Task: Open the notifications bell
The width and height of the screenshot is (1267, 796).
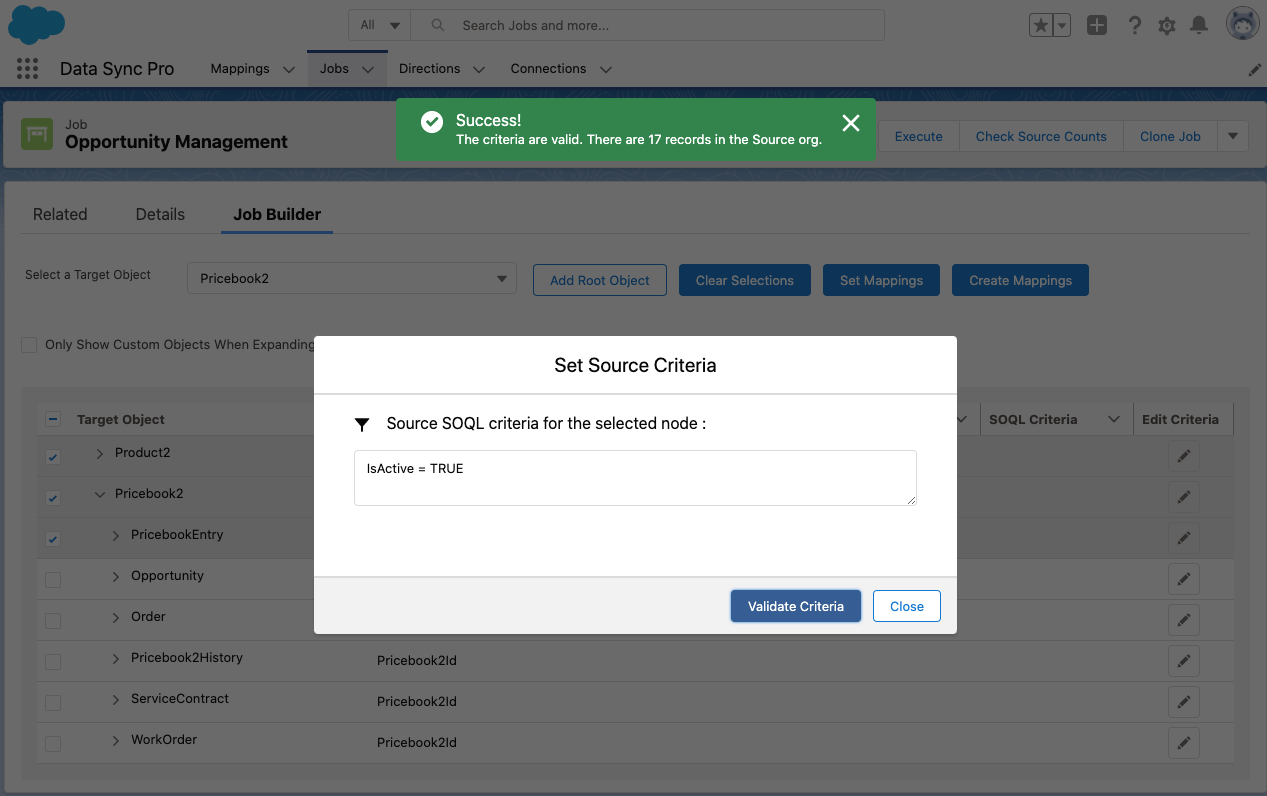Action: (1199, 26)
